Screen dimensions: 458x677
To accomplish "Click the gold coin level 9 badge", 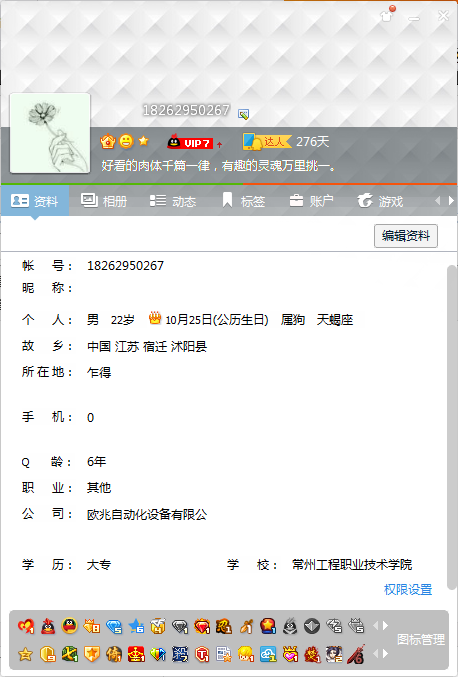I will coord(48,654).
